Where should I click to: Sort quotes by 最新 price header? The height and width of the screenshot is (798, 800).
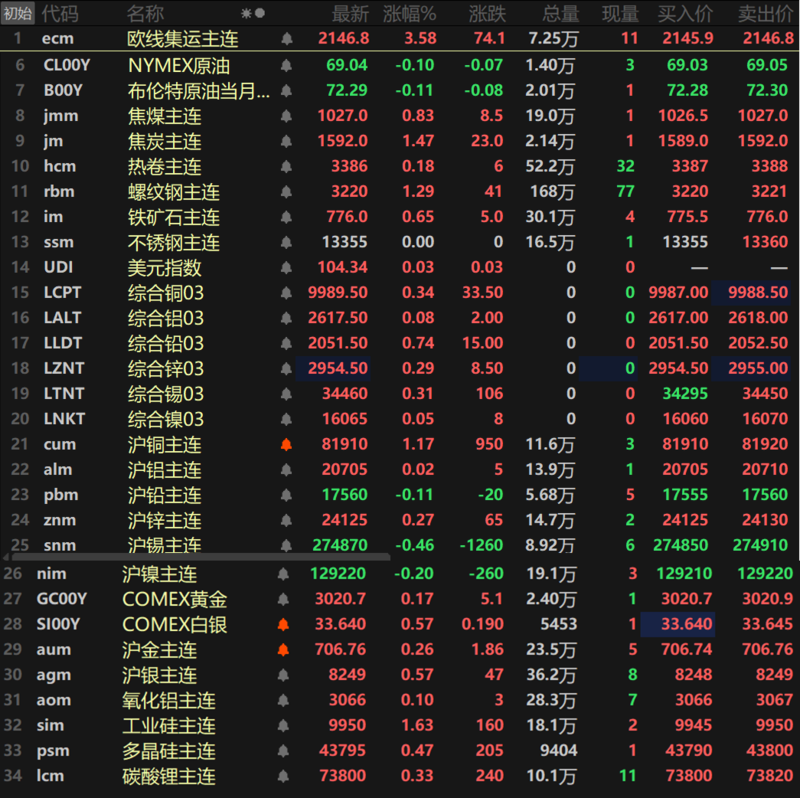coord(350,14)
